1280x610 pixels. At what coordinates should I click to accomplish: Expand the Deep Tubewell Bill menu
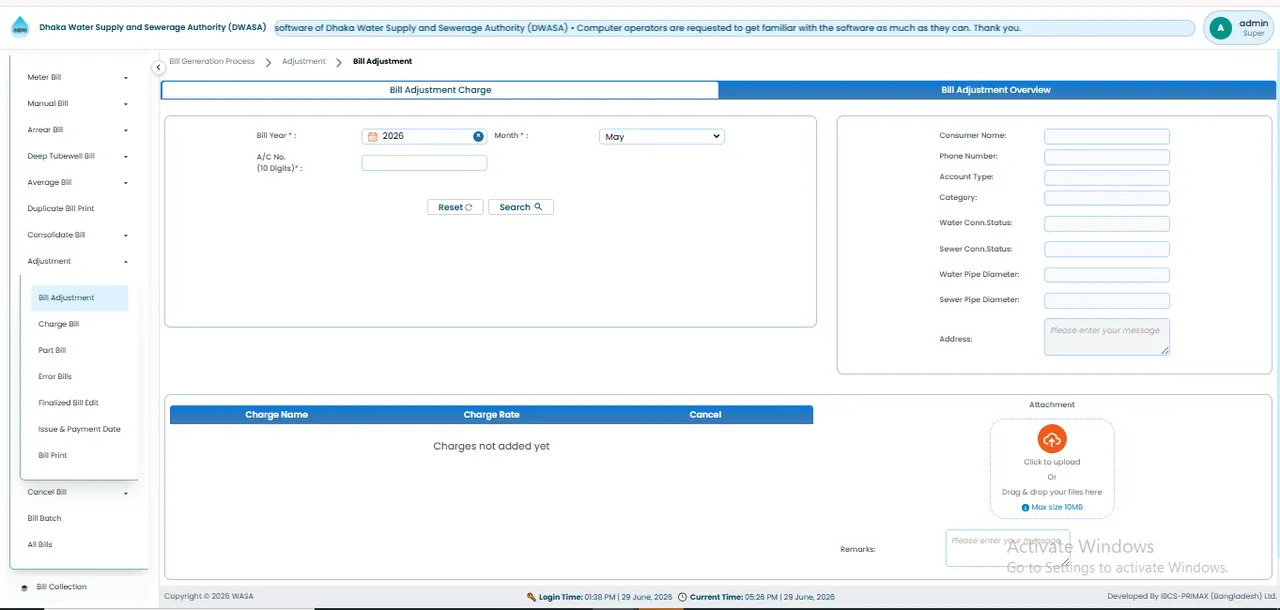[78, 156]
